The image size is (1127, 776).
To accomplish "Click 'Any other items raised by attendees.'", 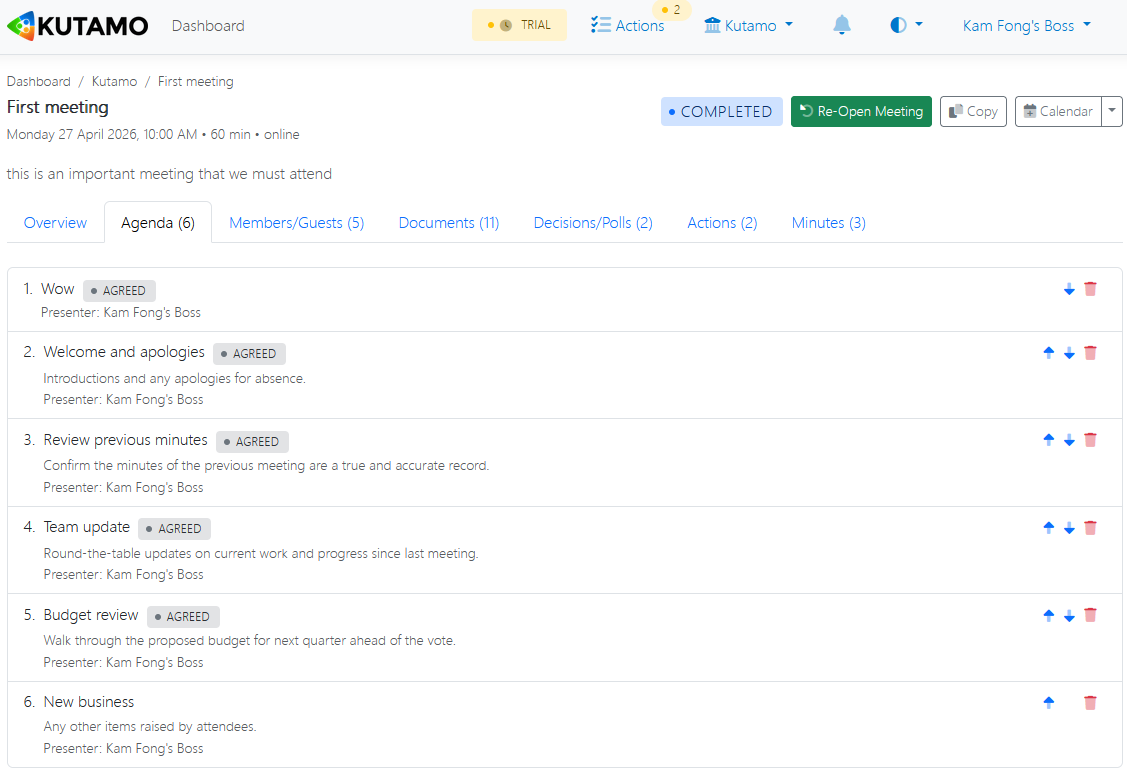I will click(x=150, y=726).
